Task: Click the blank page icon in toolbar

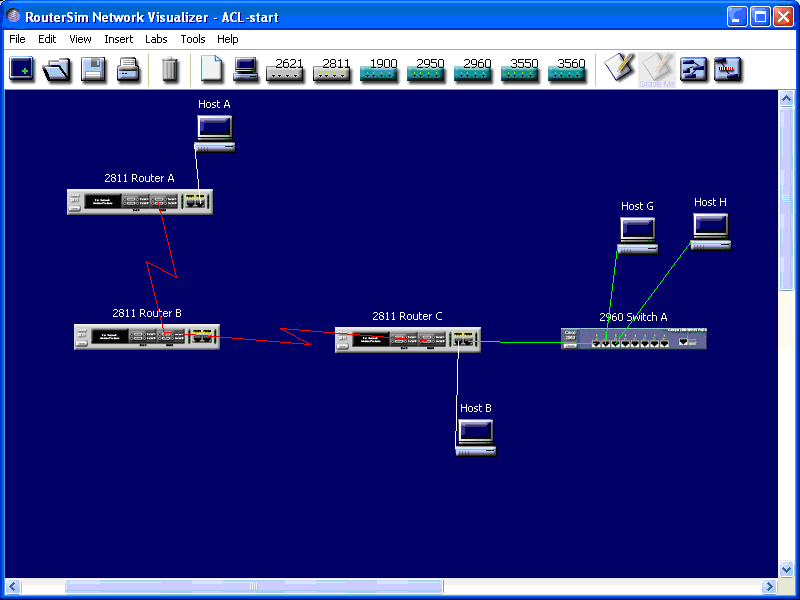Action: click(x=211, y=68)
